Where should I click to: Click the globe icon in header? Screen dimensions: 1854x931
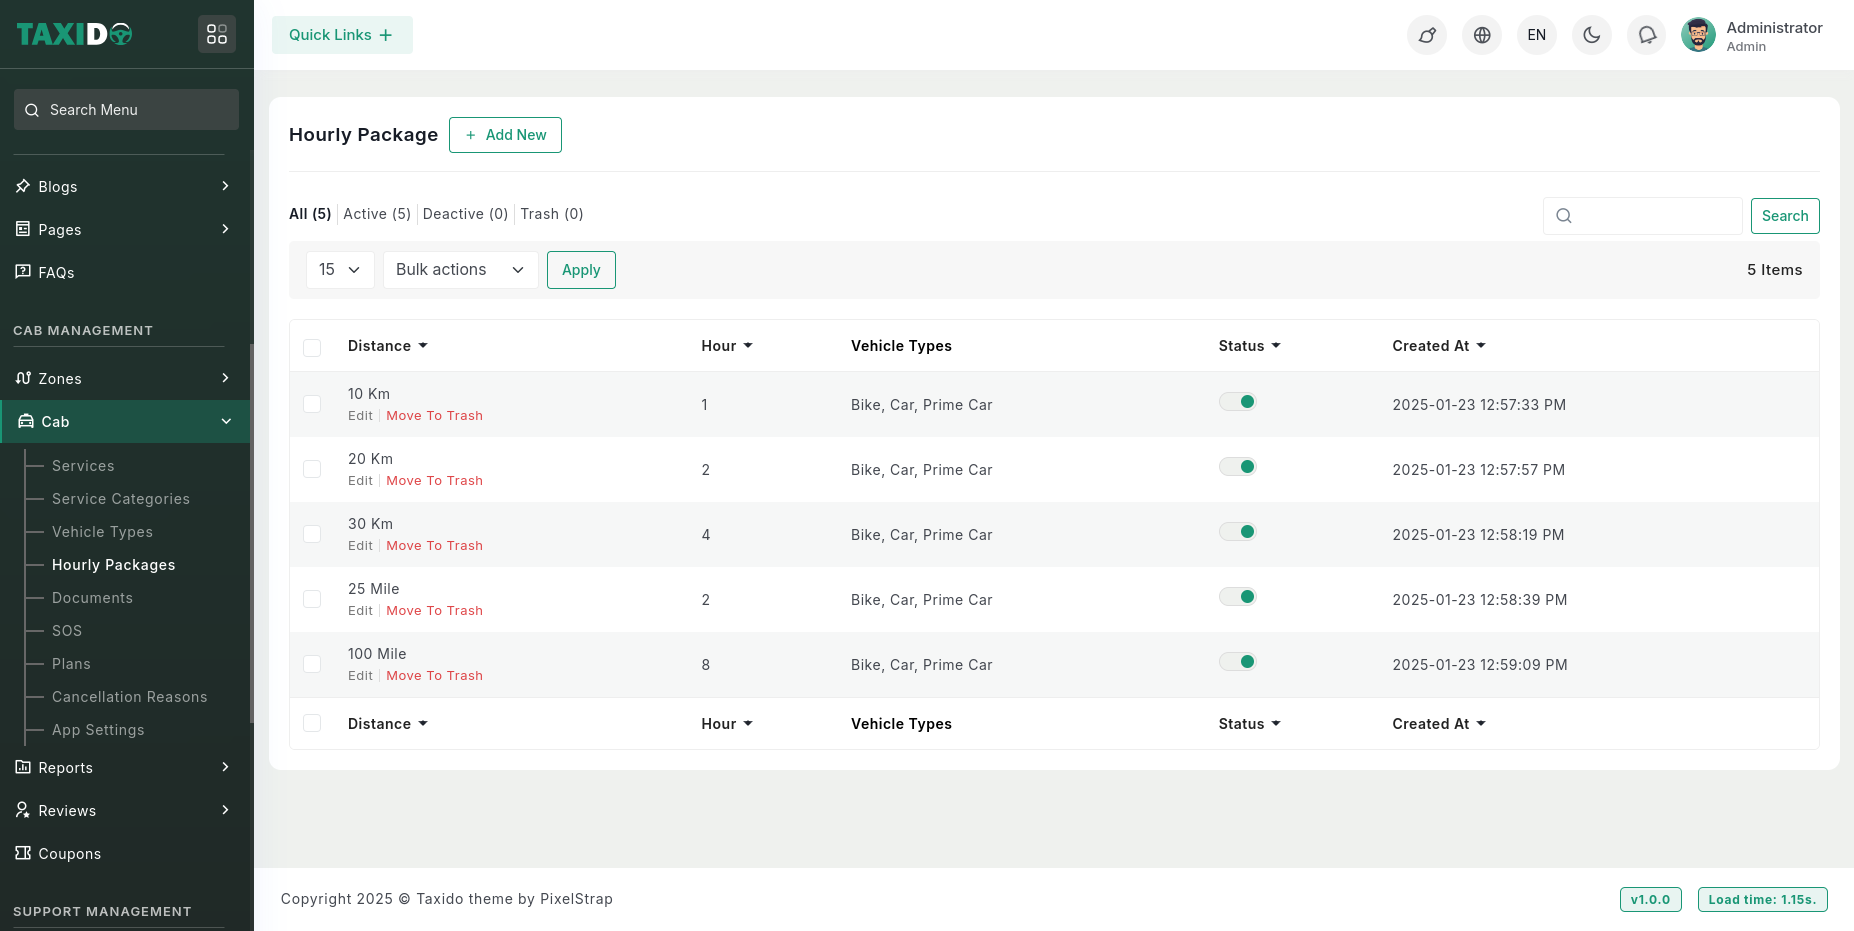[x=1481, y=35]
